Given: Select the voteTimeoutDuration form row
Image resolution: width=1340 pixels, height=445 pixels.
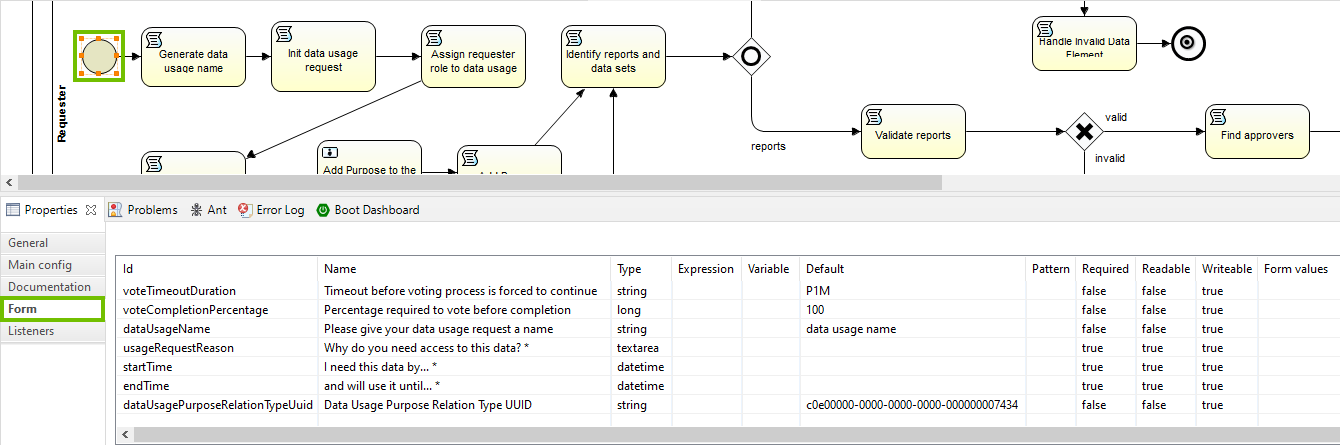Looking at the screenshot, I should click(x=179, y=291).
